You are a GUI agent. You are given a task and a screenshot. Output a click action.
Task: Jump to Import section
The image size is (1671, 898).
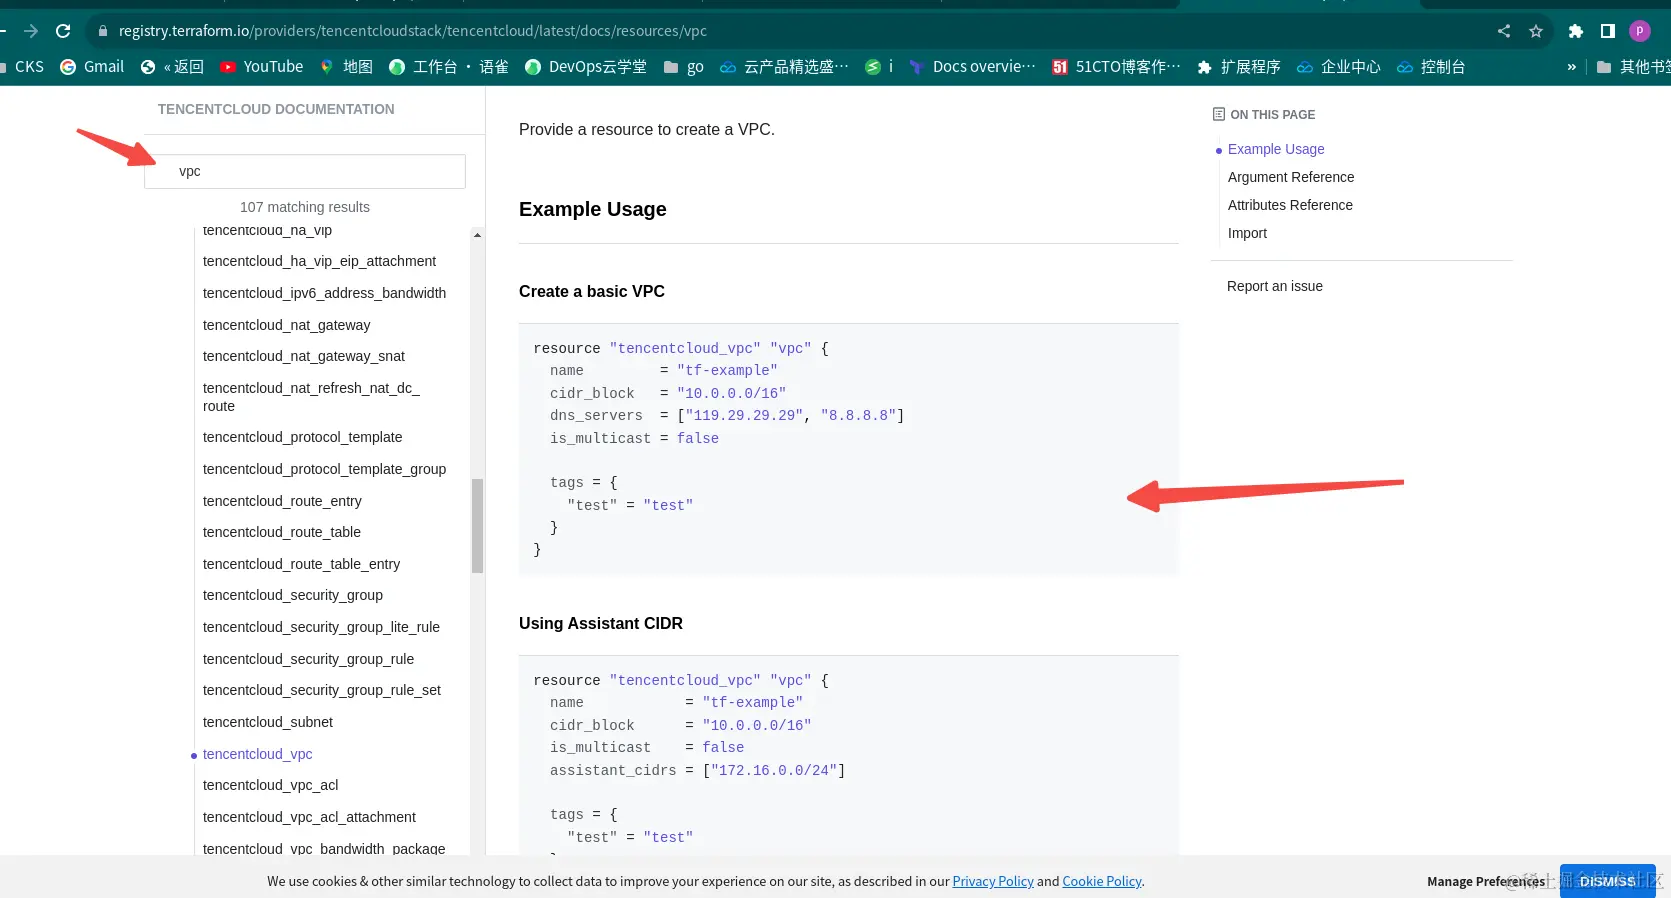coord(1247,233)
